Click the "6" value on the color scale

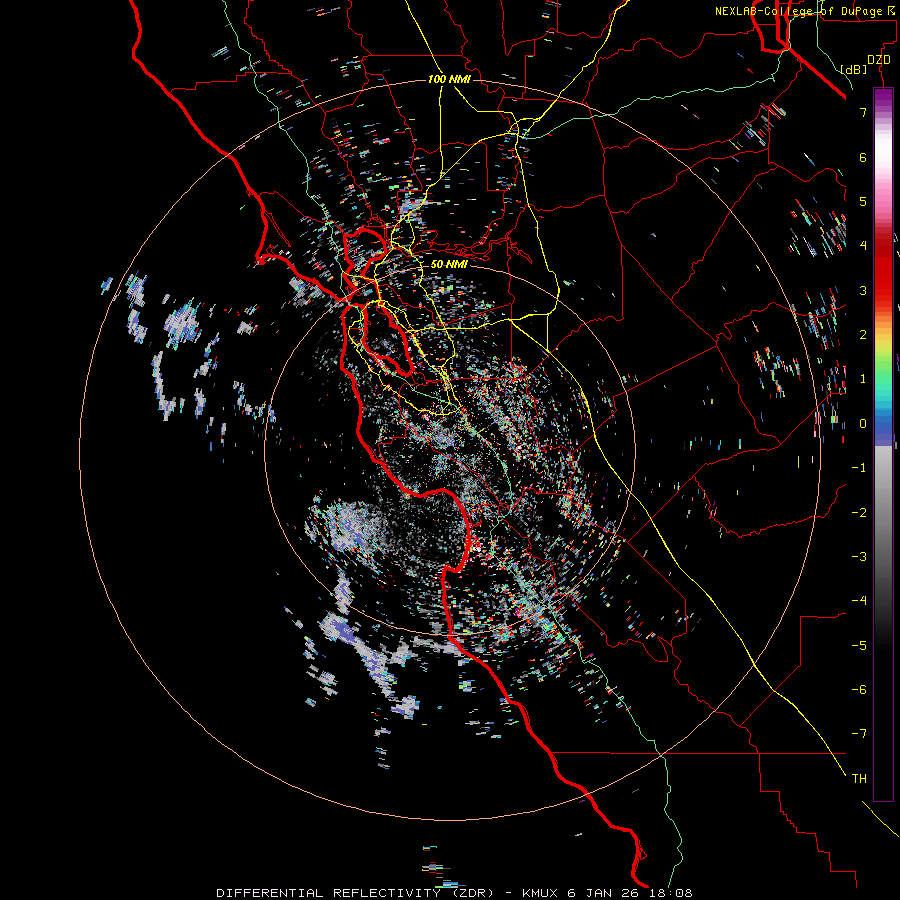[x=863, y=157]
